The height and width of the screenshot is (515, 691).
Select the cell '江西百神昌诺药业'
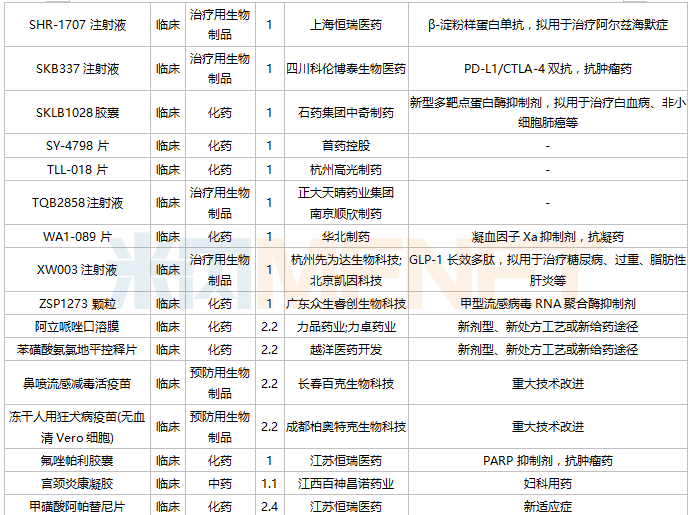pos(346,483)
